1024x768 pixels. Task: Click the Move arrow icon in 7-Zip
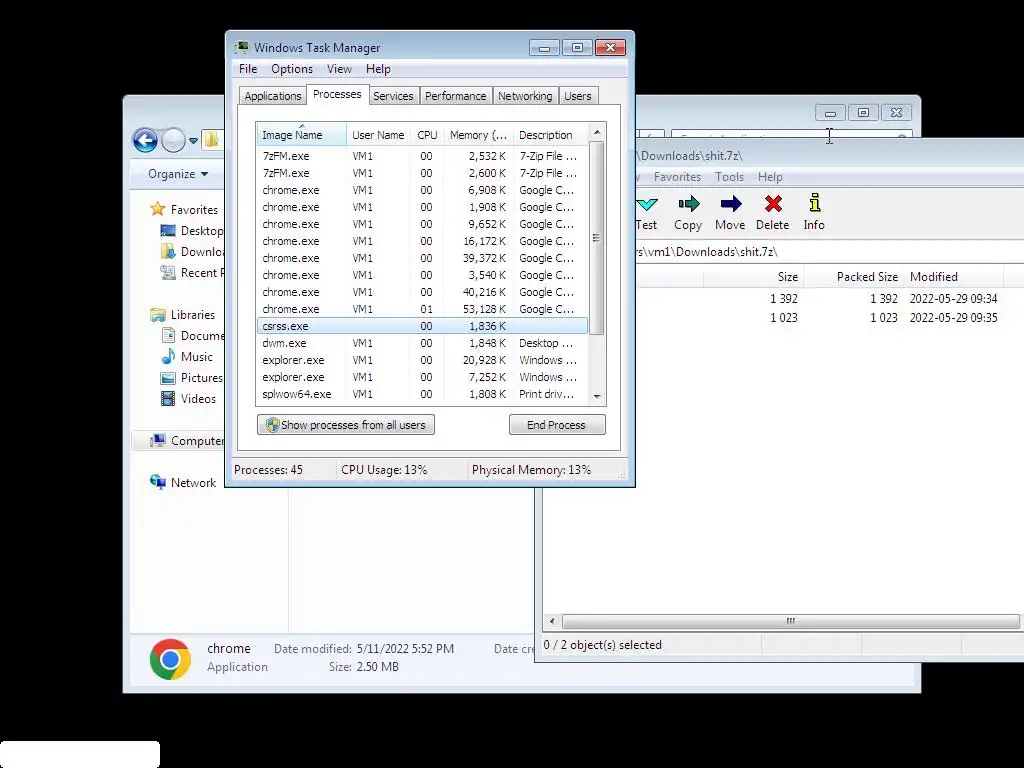(x=730, y=204)
